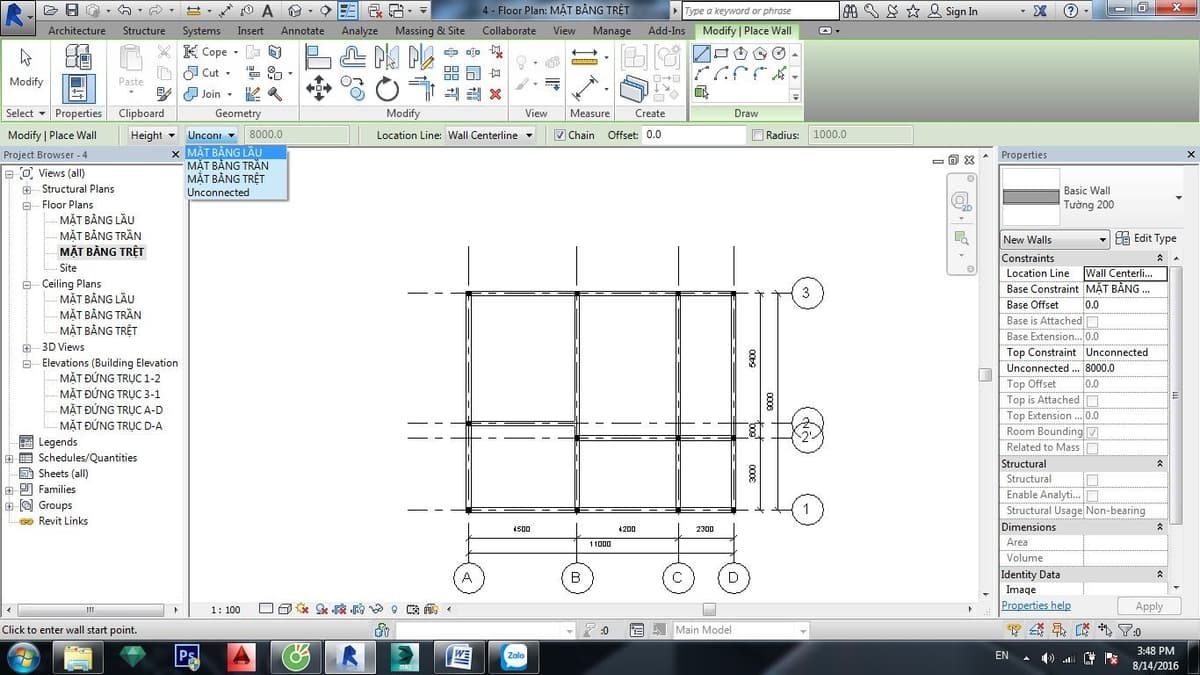Open MẶT ĐỨNG TRỤC 1-2 elevation view
This screenshot has width=1200, height=675.
coord(110,379)
